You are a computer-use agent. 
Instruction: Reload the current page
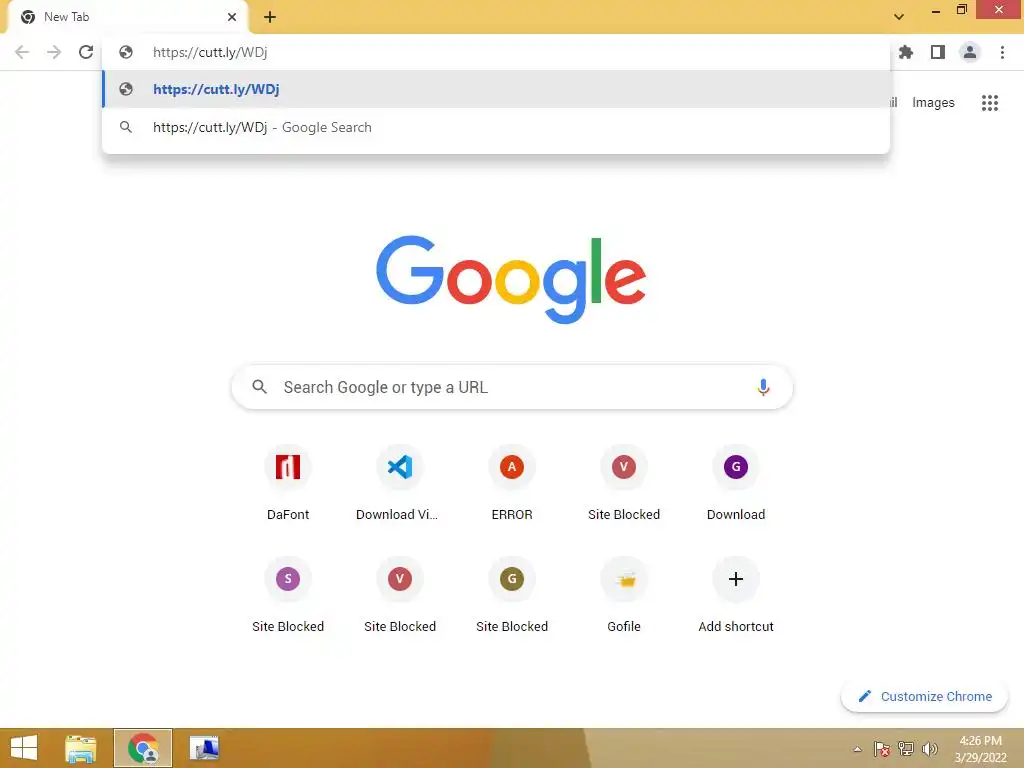[86, 52]
